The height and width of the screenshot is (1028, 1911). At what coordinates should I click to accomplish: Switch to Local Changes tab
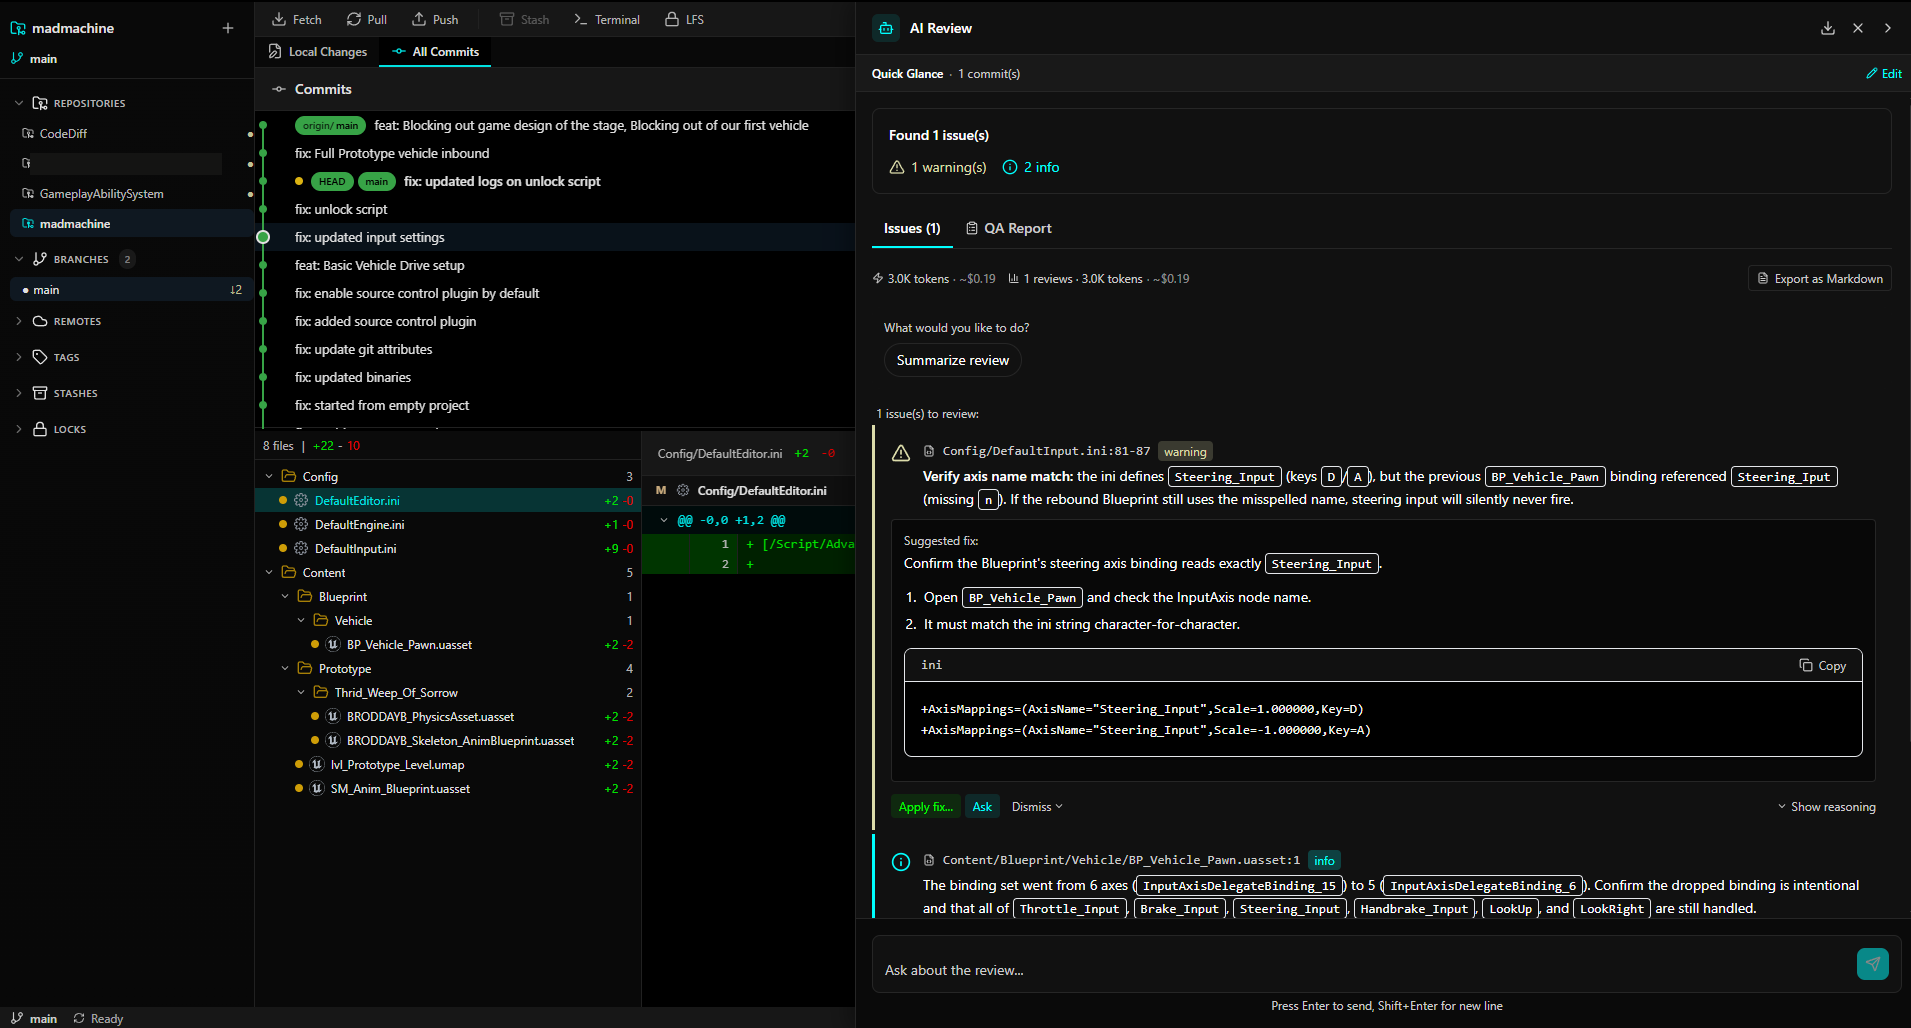(318, 52)
